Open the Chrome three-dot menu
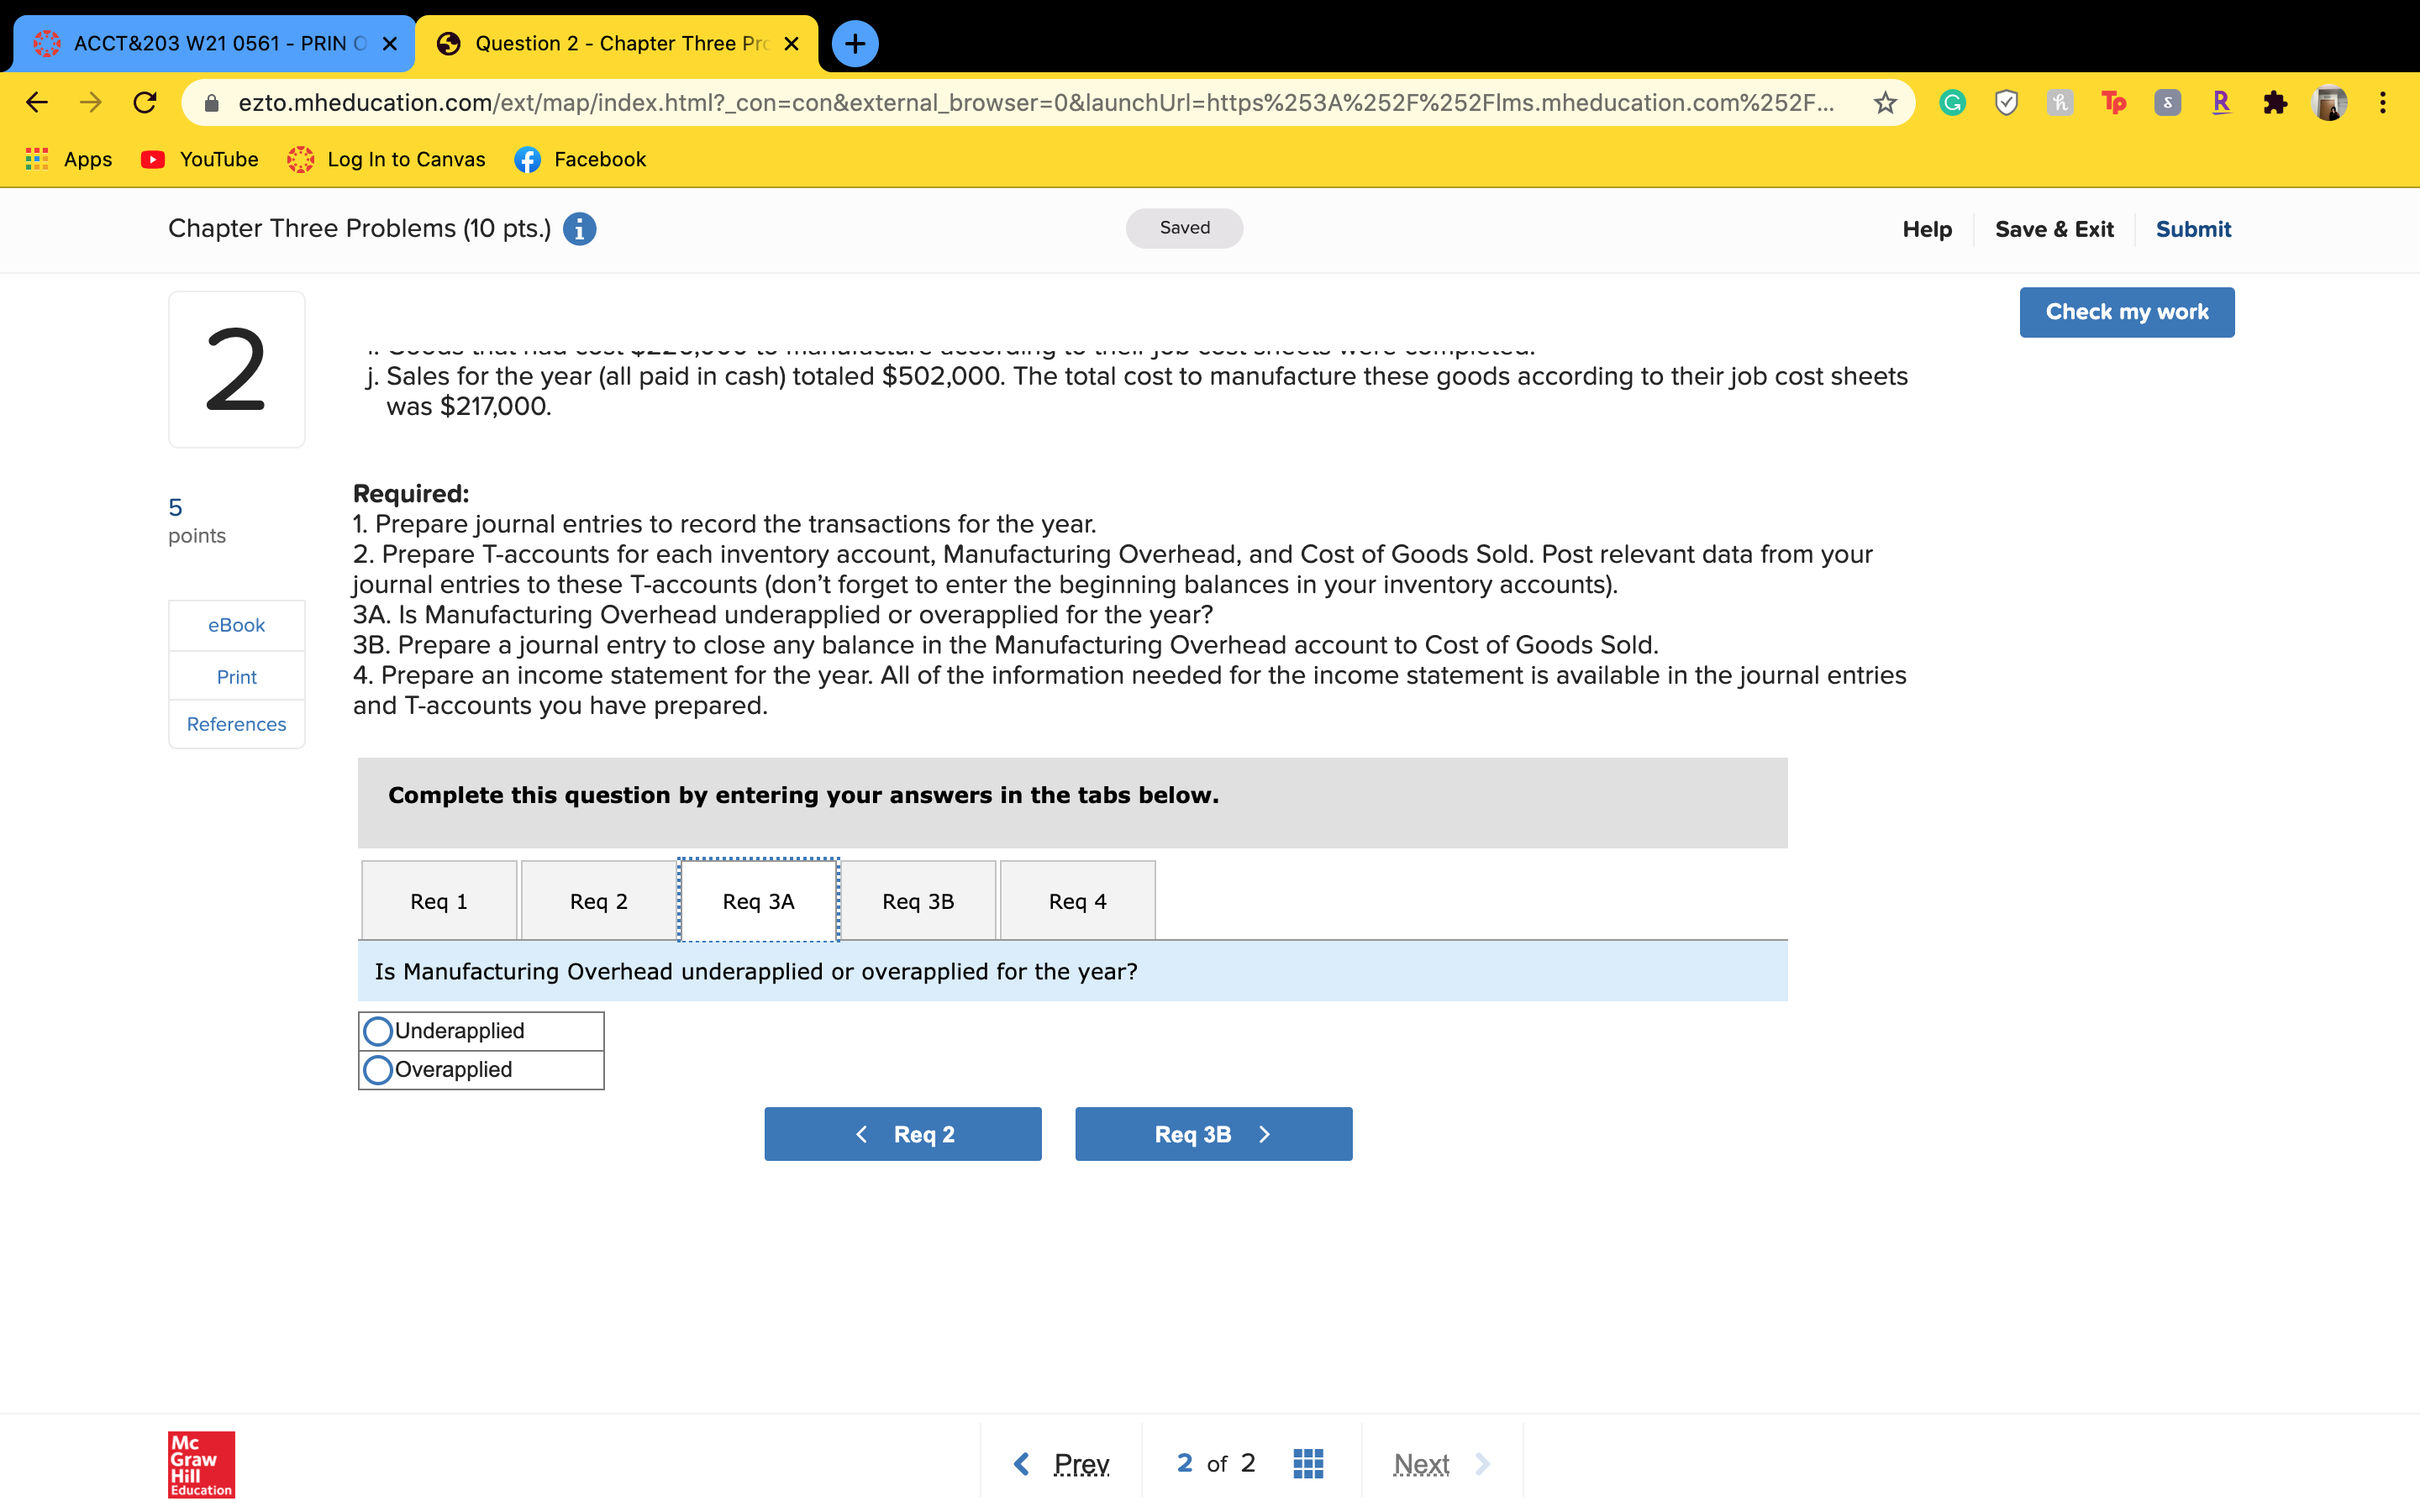This screenshot has width=2420, height=1512. pyautogui.click(x=2384, y=102)
